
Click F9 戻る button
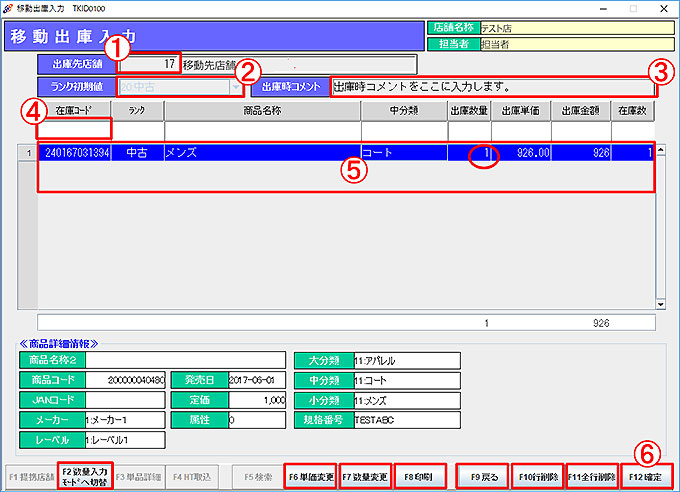484,477
